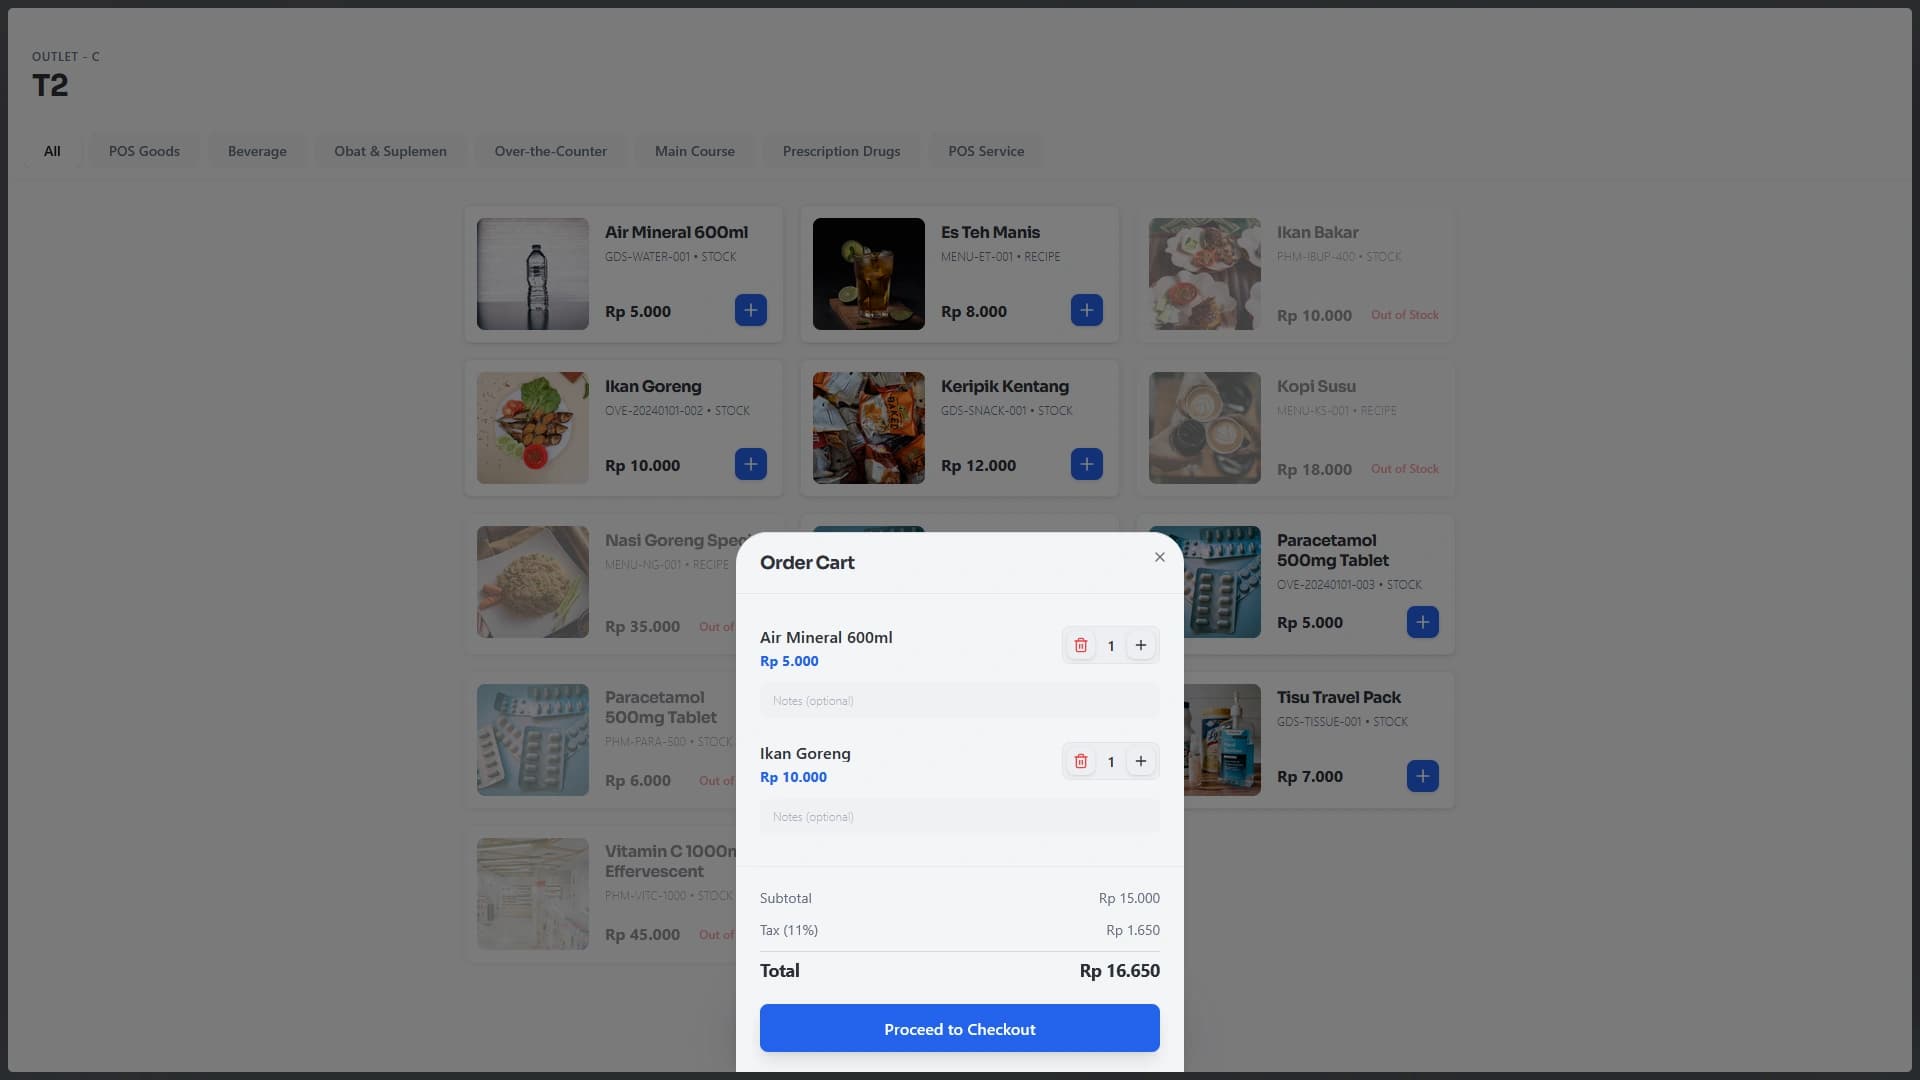Click Kopi Susu Out of Stock label

point(1404,469)
